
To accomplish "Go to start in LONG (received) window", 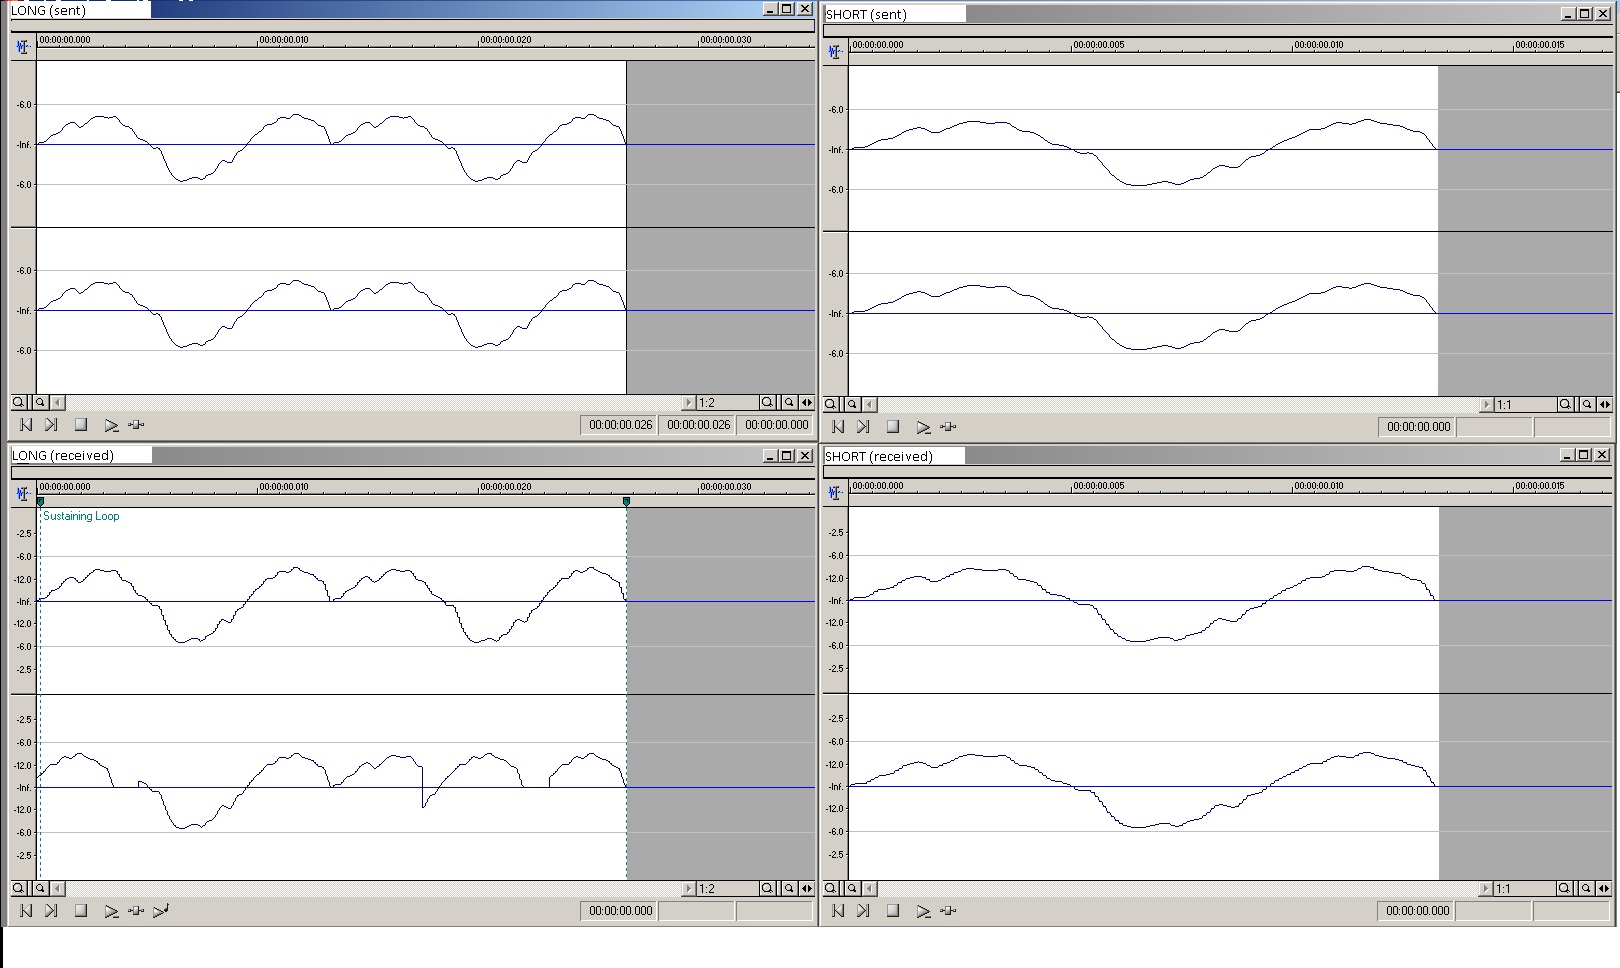I will tap(26, 911).
